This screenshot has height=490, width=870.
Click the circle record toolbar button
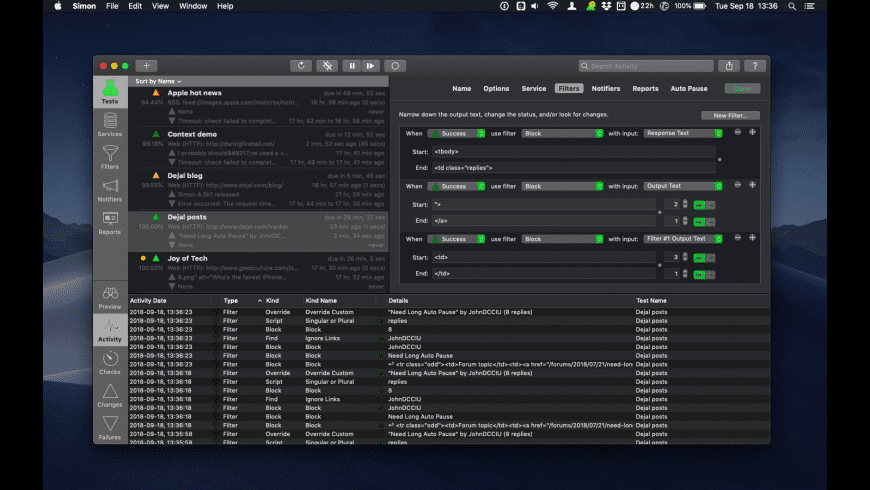(395, 65)
